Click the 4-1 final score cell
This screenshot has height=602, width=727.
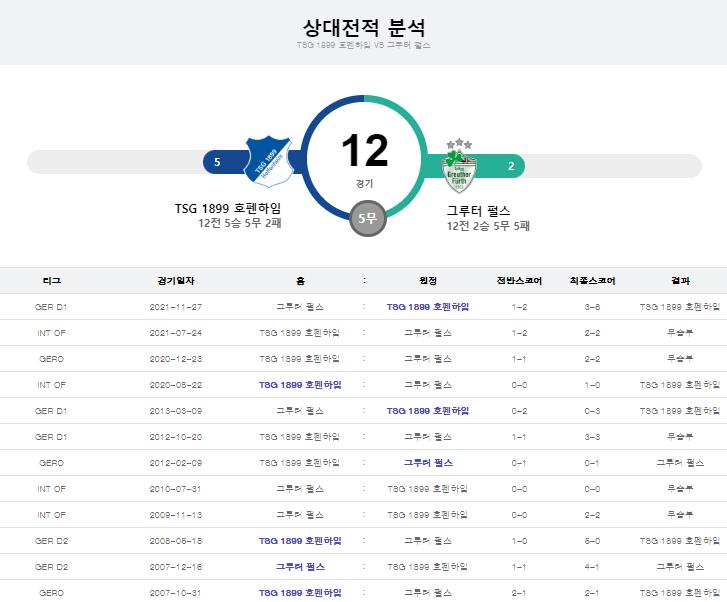pyautogui.click(x=593, y=567)
